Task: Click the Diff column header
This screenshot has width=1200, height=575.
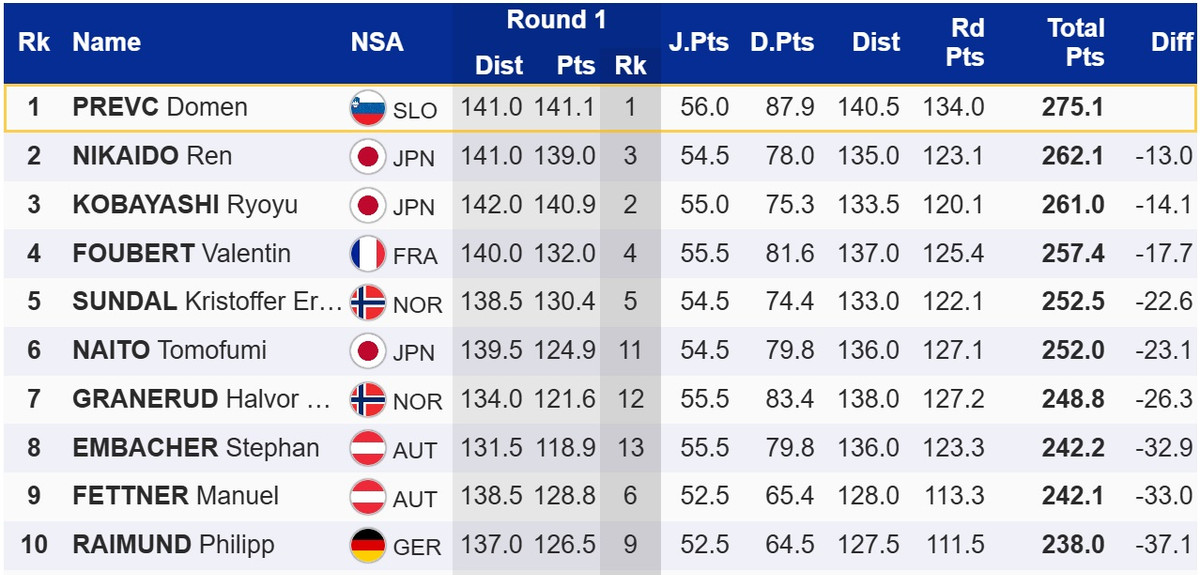Action: point(1171,42)
